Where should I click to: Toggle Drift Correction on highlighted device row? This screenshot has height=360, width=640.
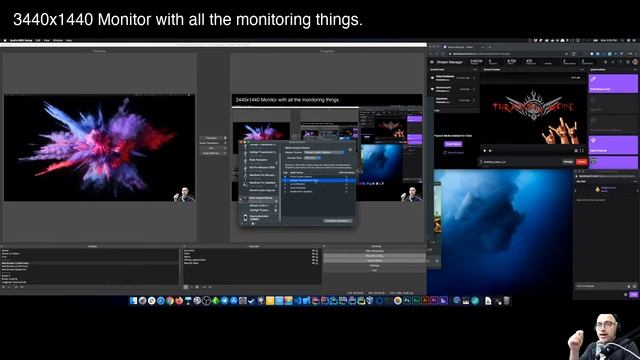coord(347,180)
